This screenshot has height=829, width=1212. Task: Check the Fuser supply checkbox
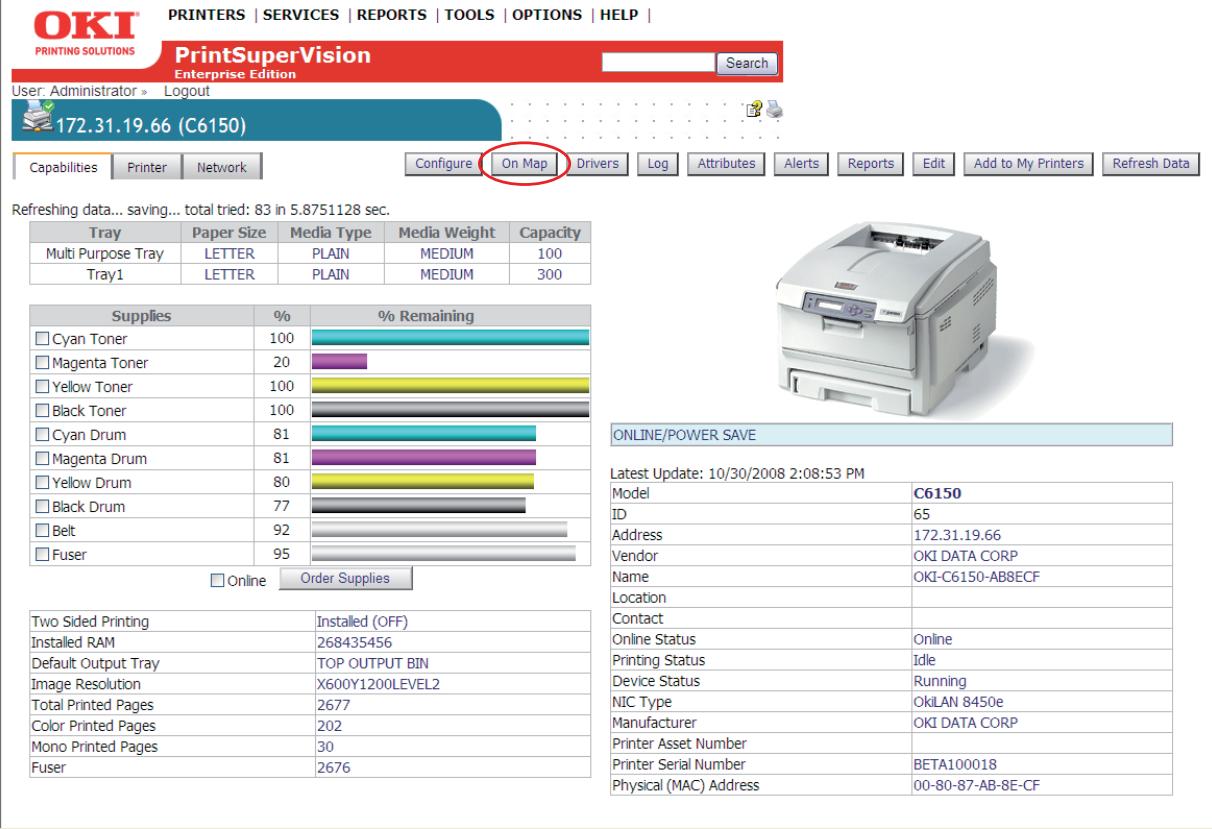[42, 555]
